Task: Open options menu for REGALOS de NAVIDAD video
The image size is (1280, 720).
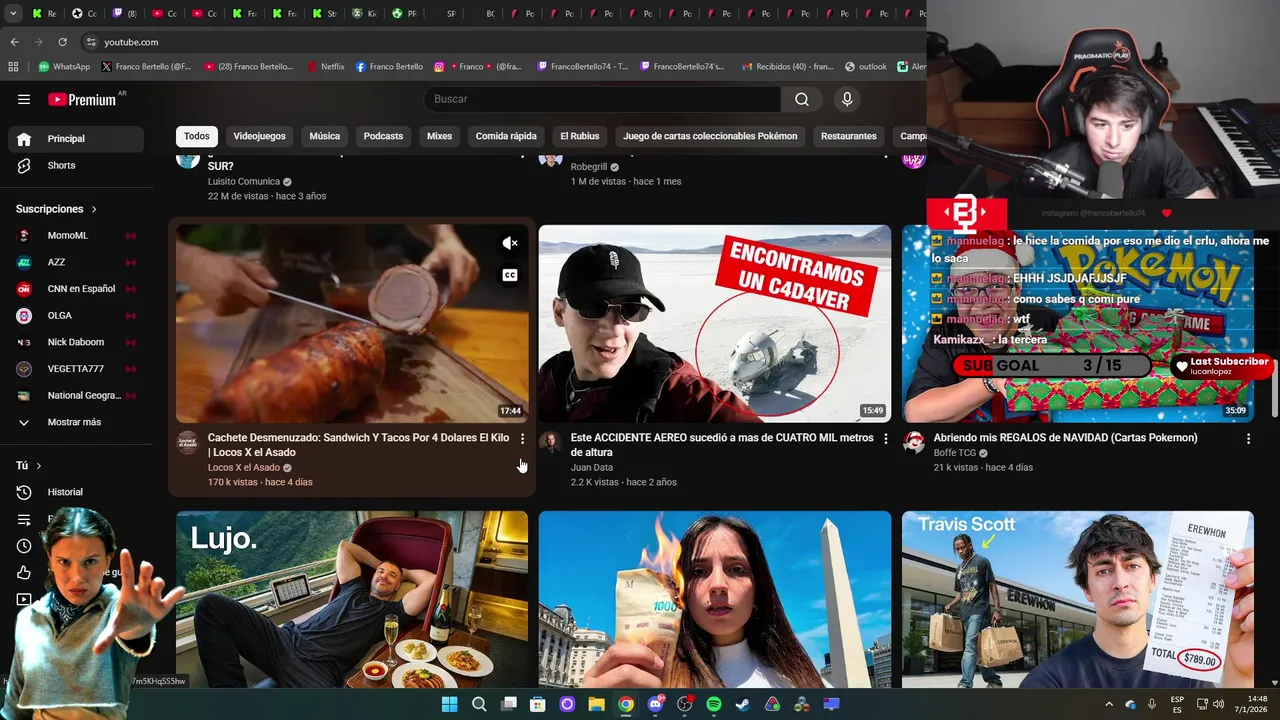Action: coord(1248,439)
